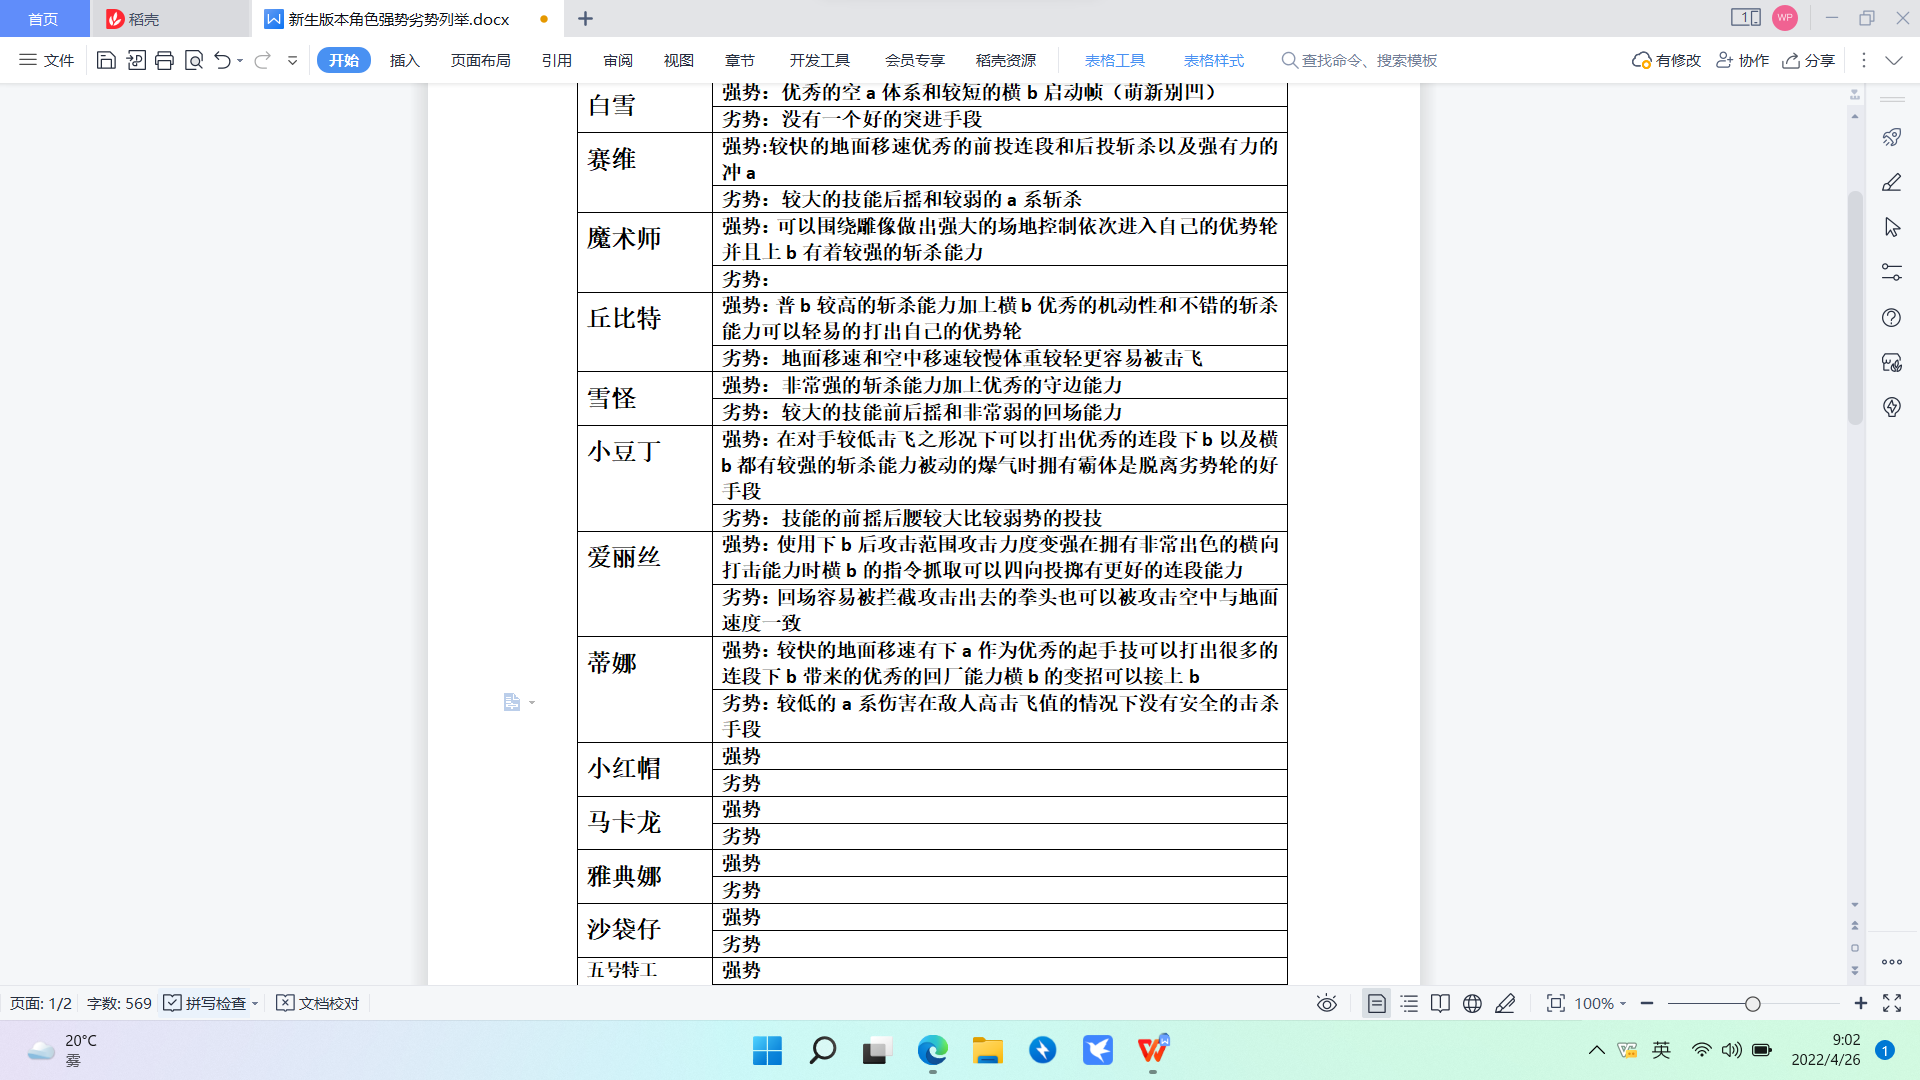Expand the Undo history dropdown arrow
The height and width of the screenshot is (1080, 1920).
pyautogui.click(x=240, y=61)
